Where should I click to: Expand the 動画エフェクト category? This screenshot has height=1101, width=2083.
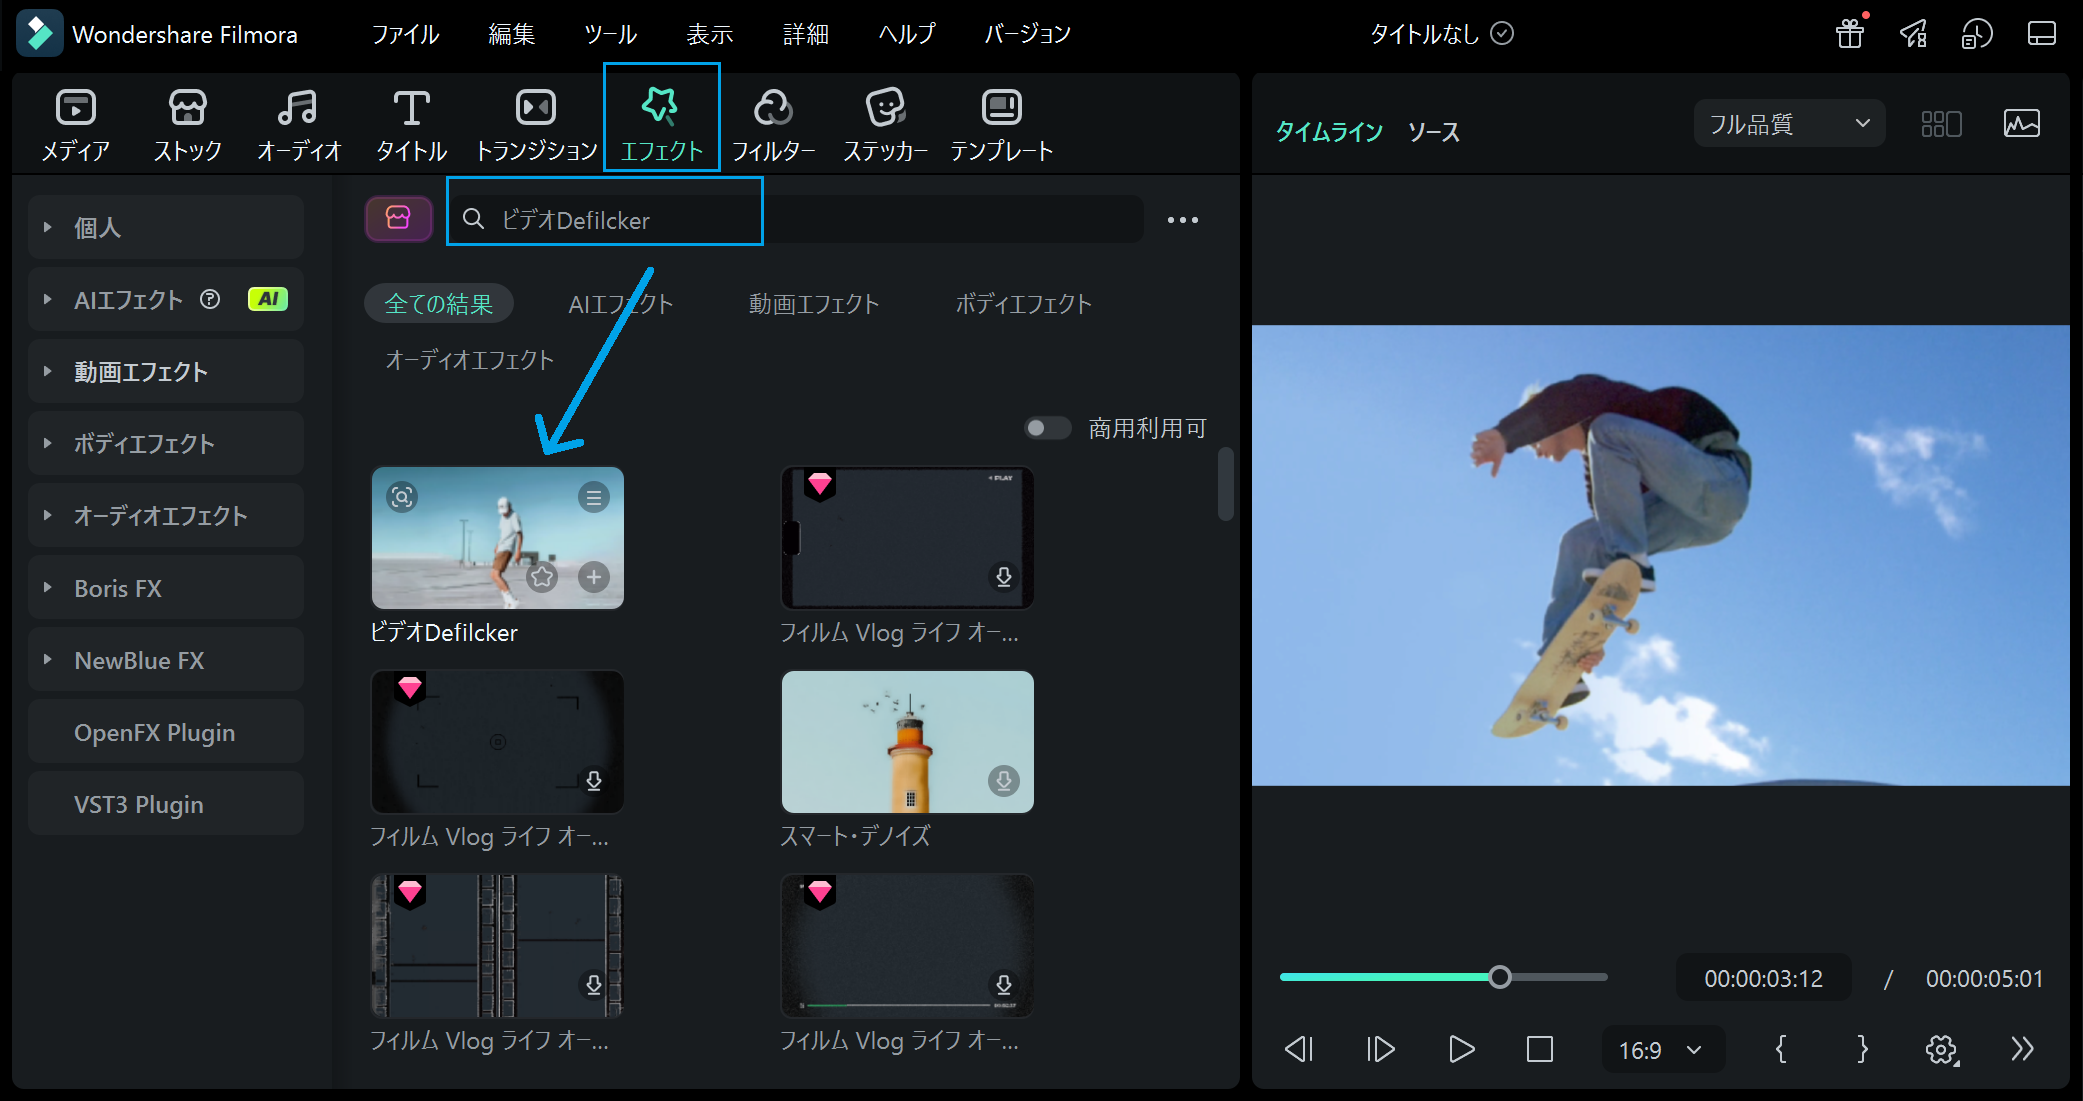(166, 372)
